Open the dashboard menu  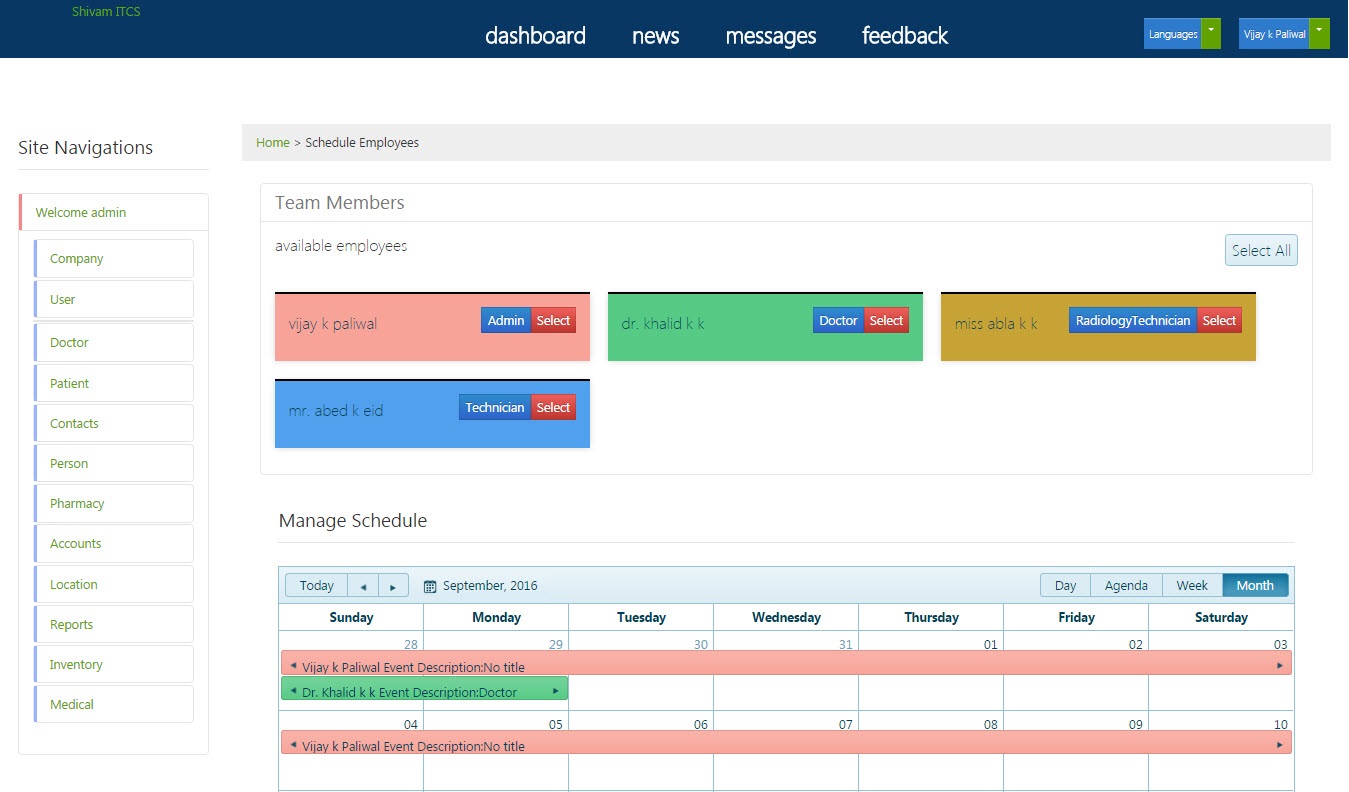[535, 36]
